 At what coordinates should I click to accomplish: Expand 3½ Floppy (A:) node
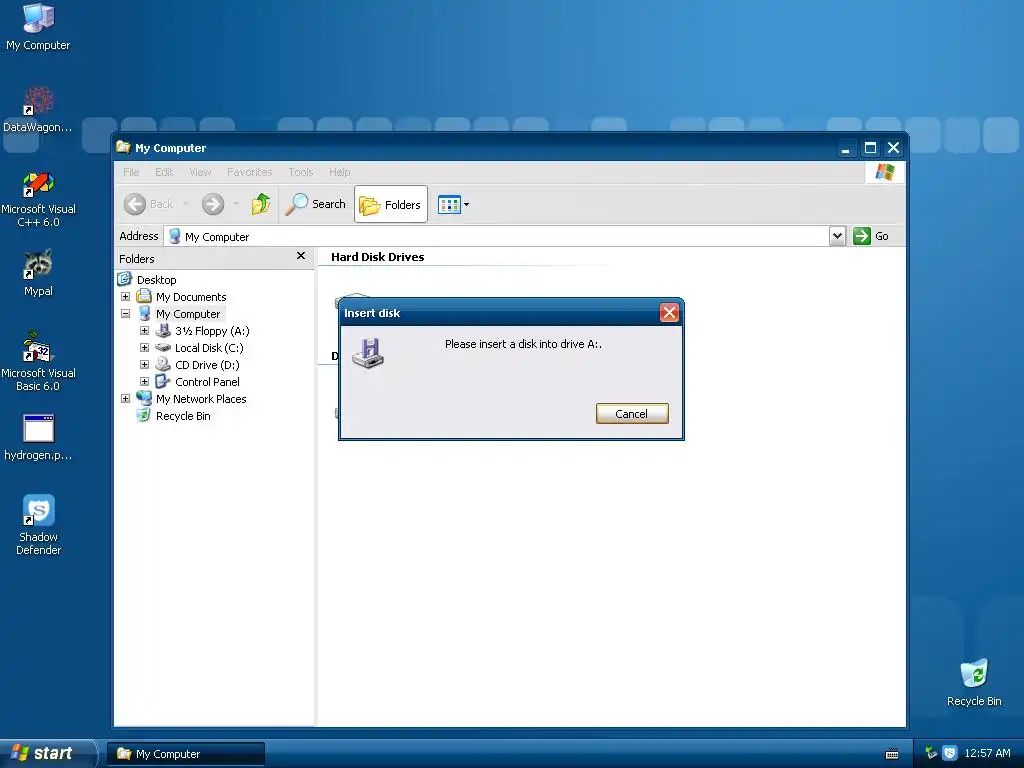click(144, 330)
